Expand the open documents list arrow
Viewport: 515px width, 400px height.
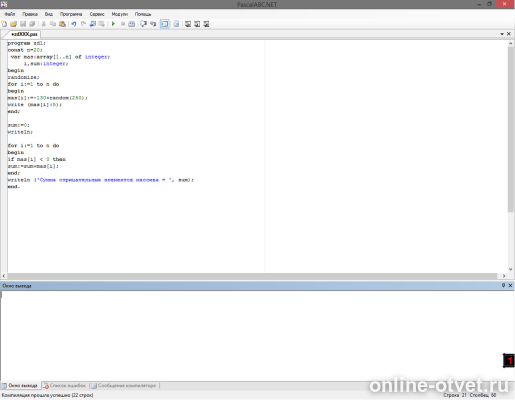pyautogui.click(x=502, y=34)
